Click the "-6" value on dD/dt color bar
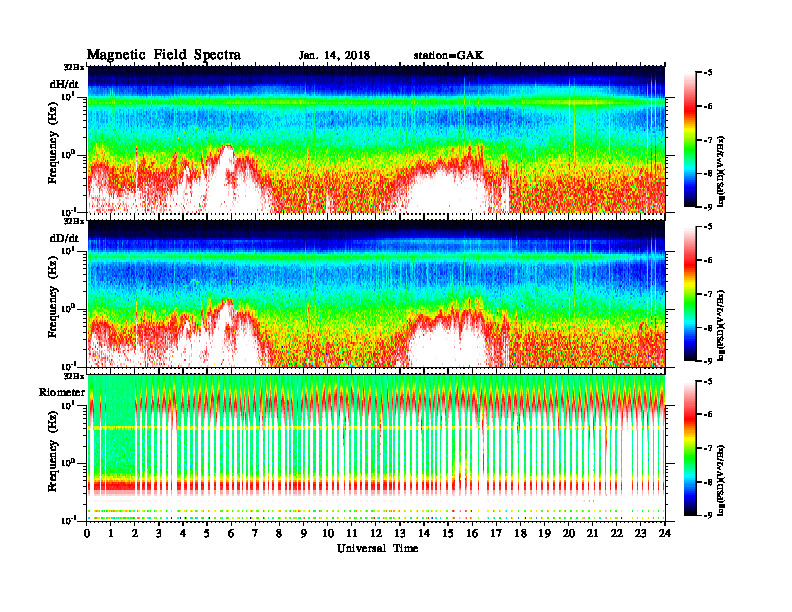 point(708,260)
